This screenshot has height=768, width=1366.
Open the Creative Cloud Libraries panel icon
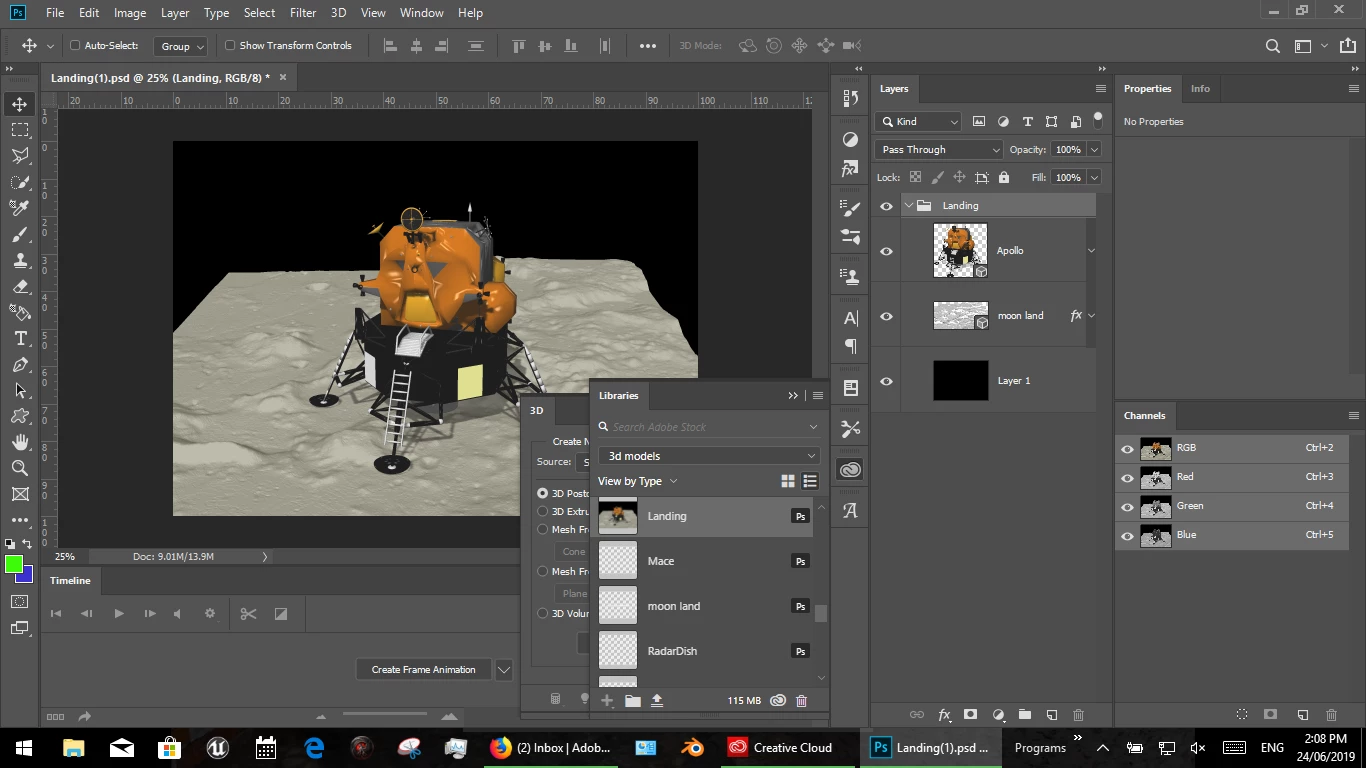point(850,470)
